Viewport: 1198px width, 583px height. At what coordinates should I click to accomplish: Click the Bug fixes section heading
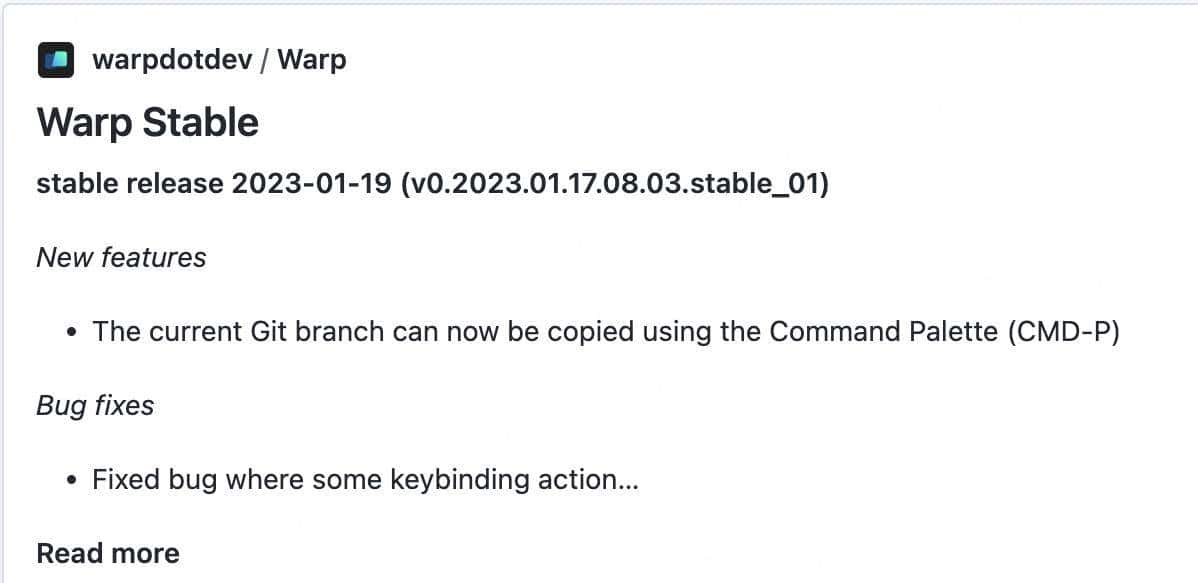click(95, 405)
